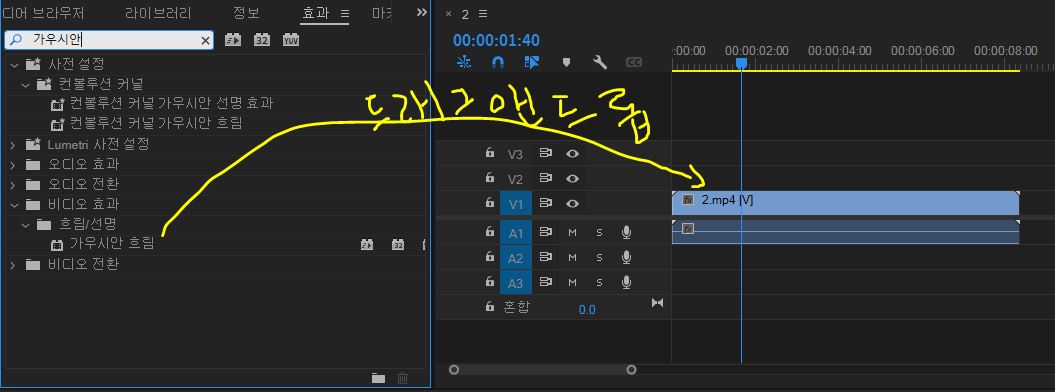Toggle sync lock for track V1
Screen dimensions: 1055x392
click(x=545, y=203)
